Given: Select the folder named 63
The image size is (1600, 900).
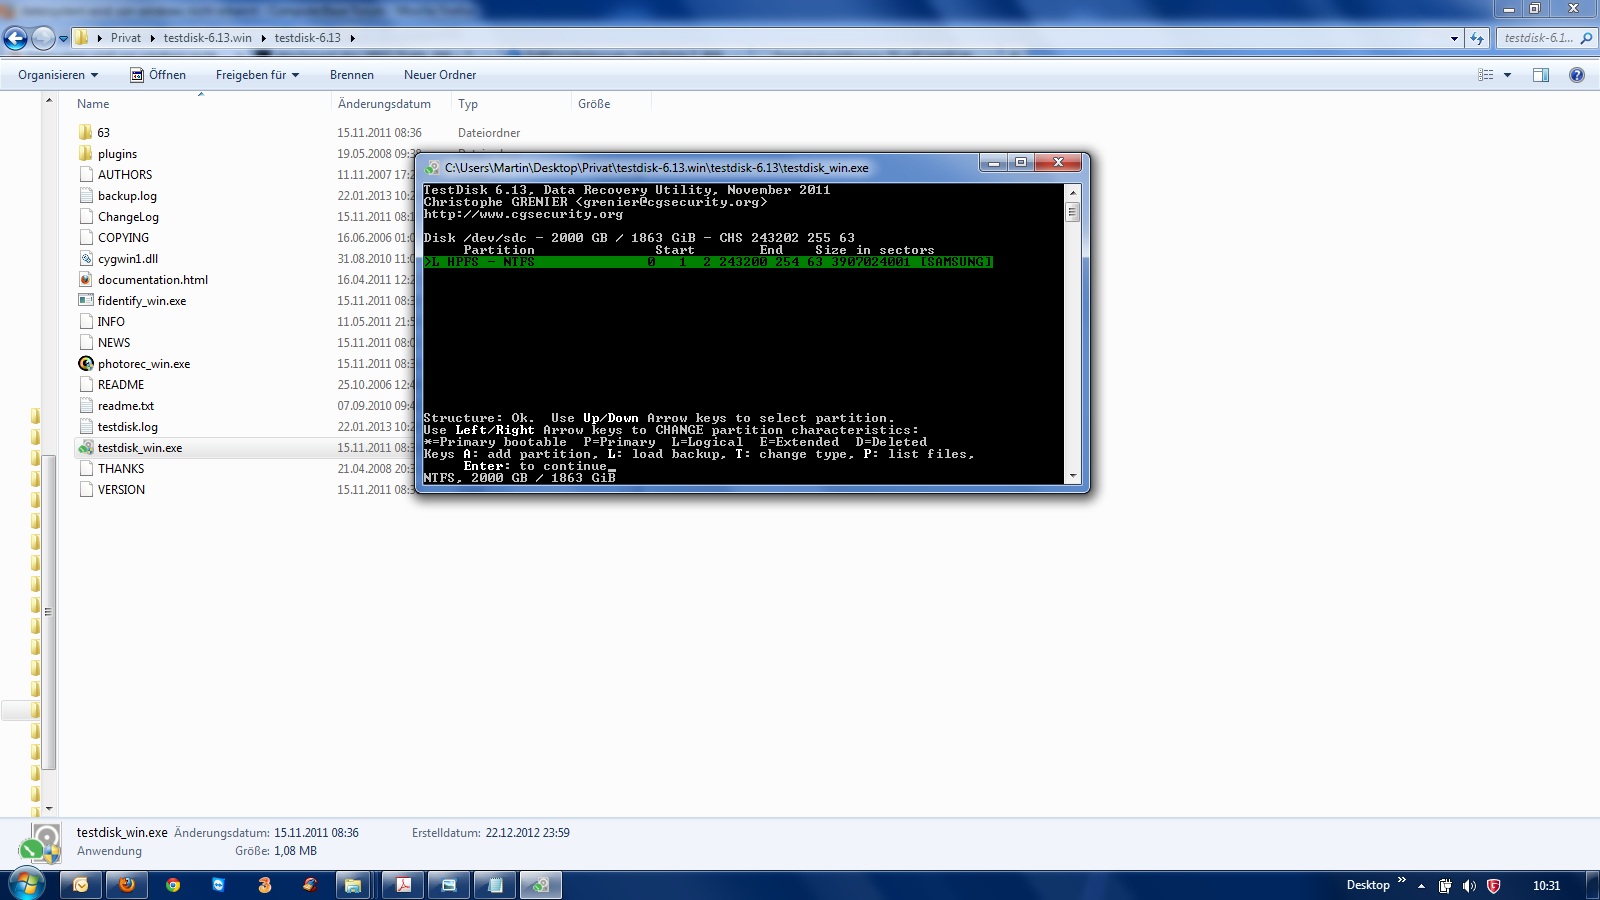Looking at the screenshot, I should click(103, 133).
